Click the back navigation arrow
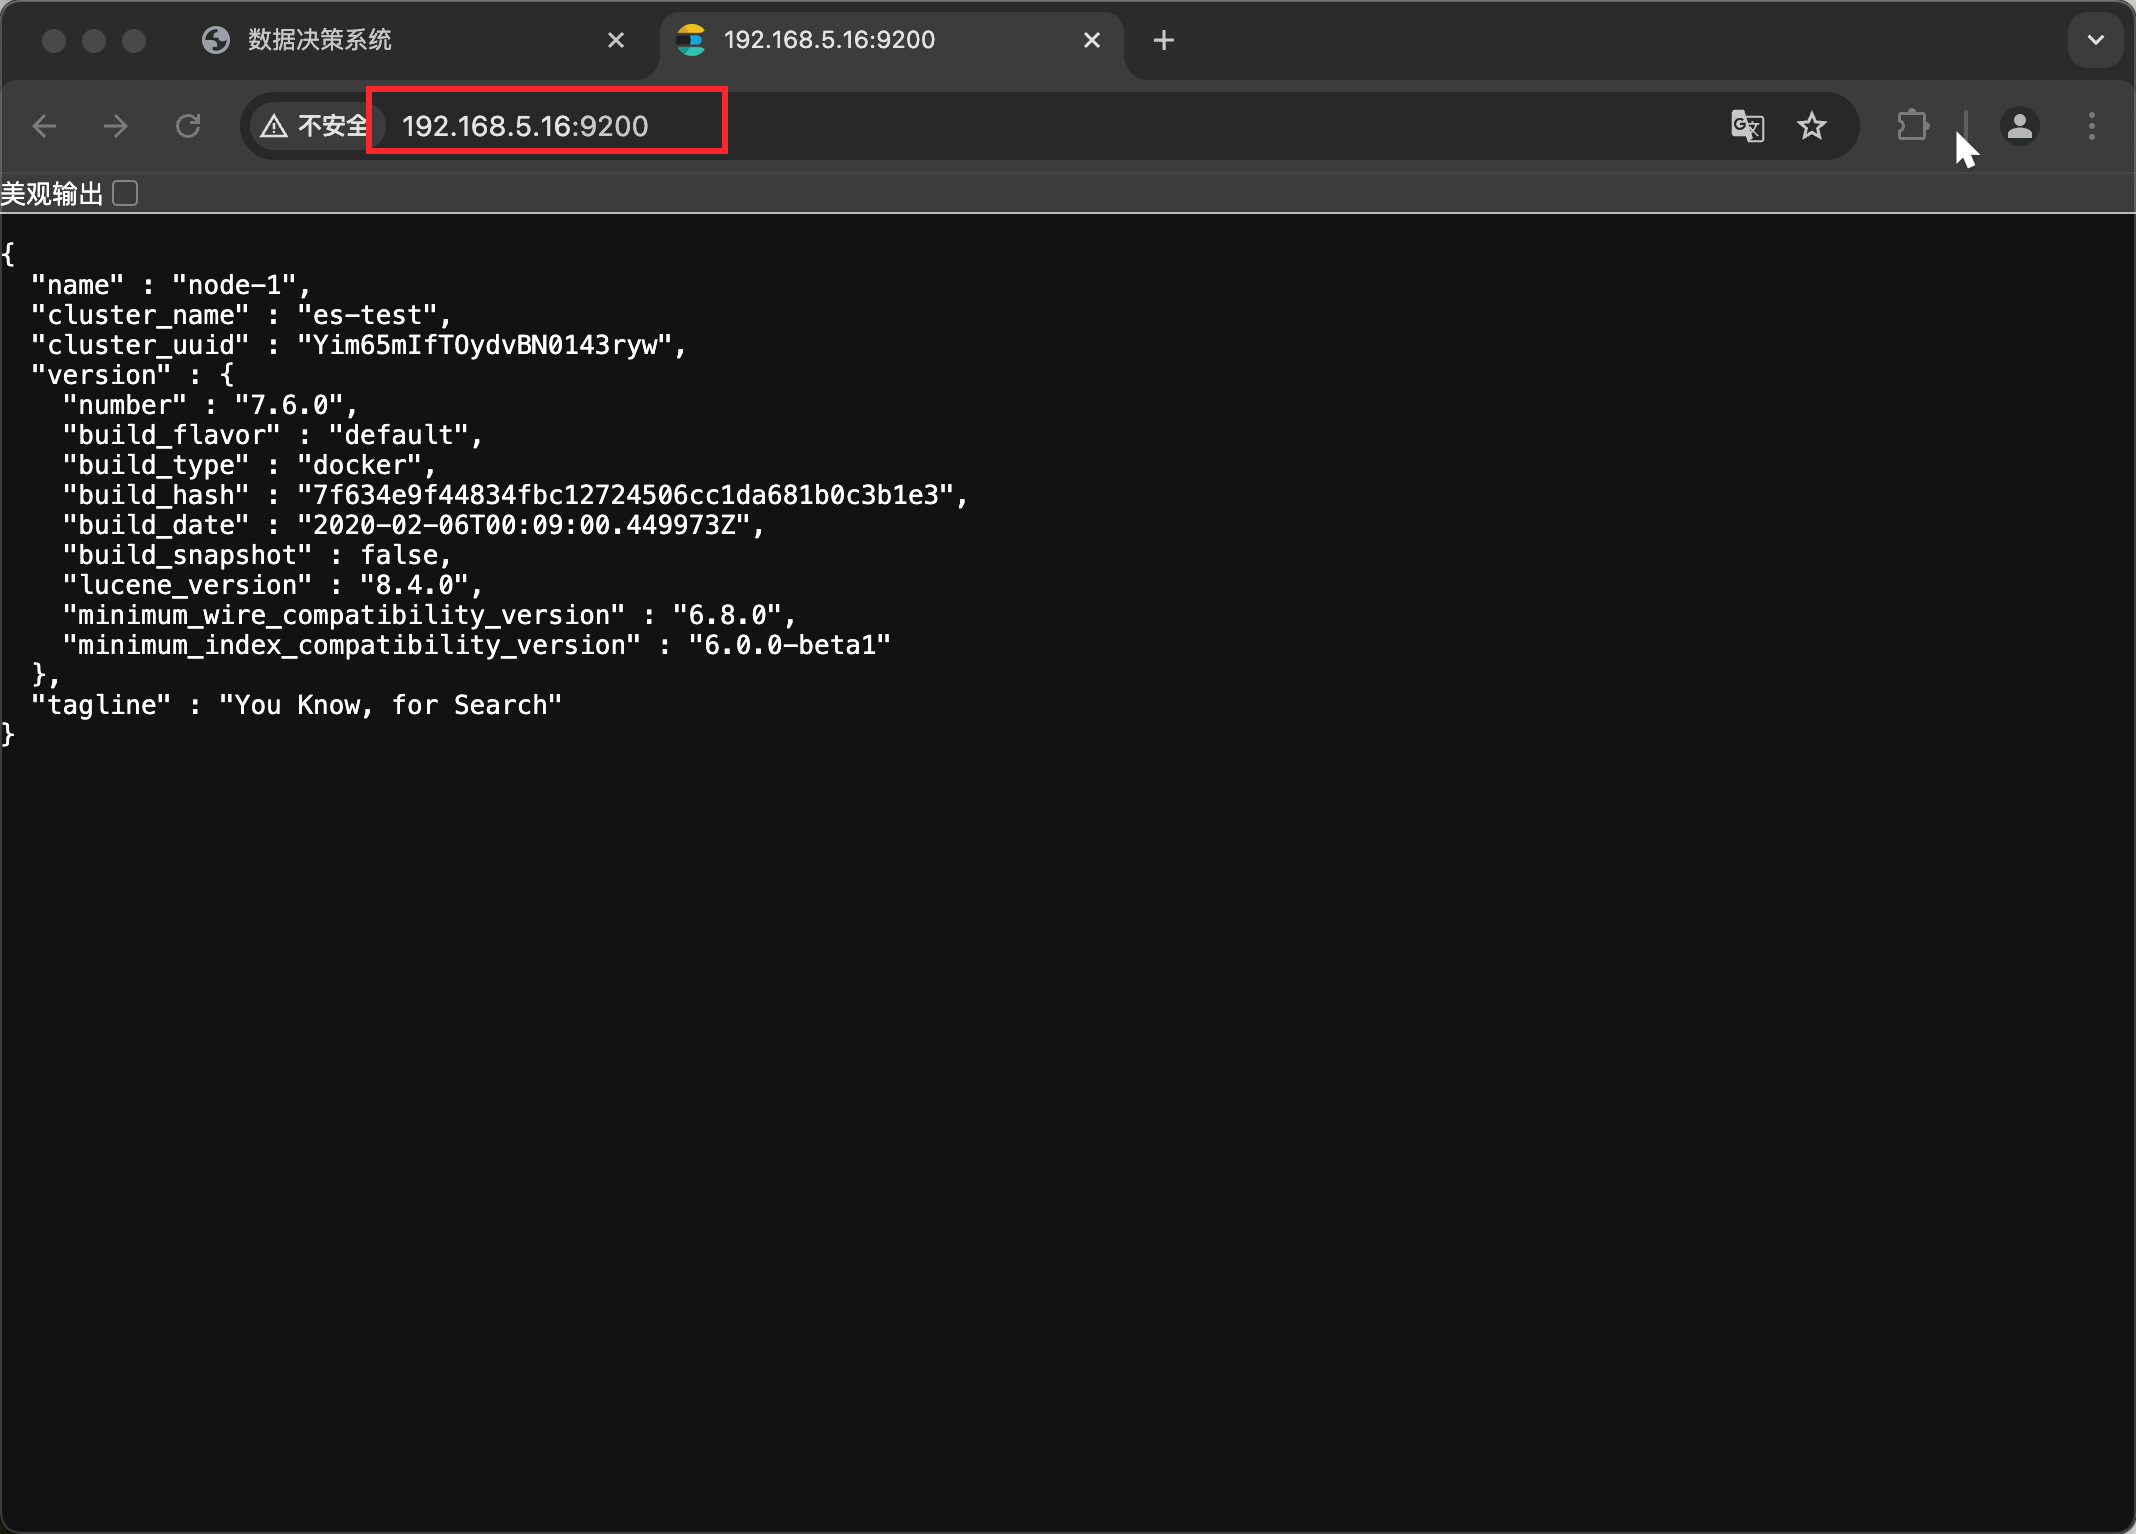Screen dimensions: 2136x1534 [x=44, y=126]
